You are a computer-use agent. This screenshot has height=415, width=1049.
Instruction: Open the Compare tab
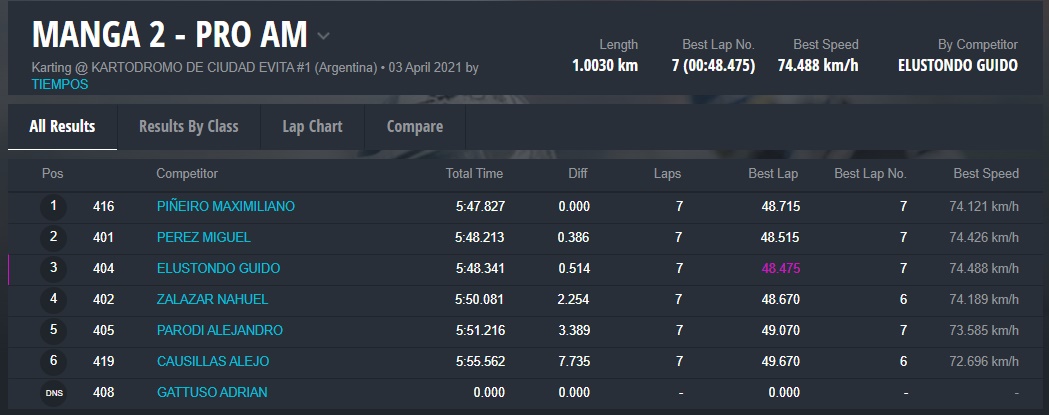point(414,126)
